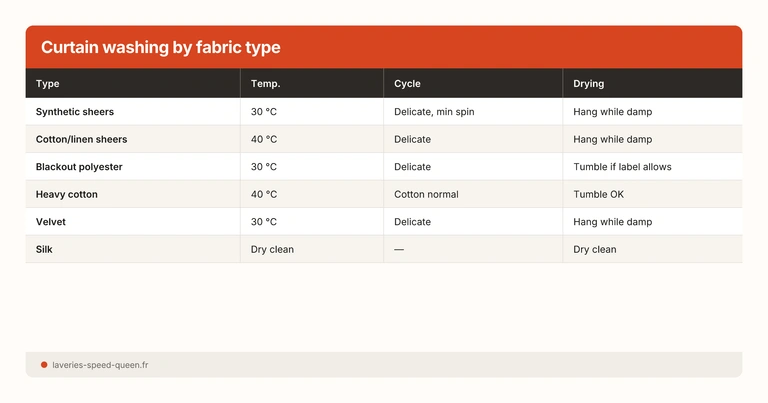
Task: Click 'Hang while damp' for Synthetic sheers
Action: [613, 112]
